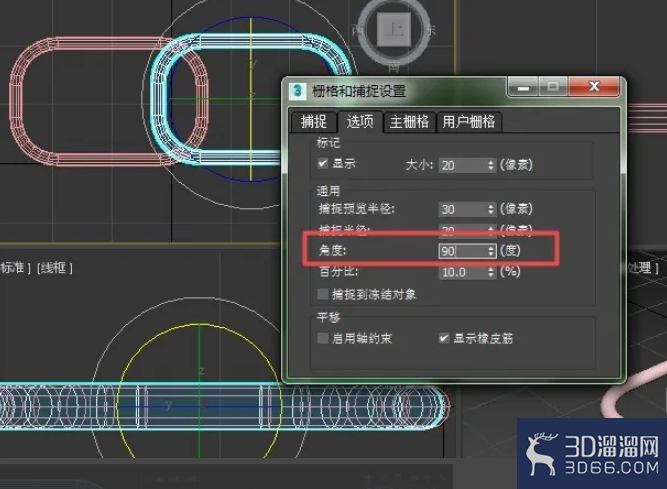The height and width of the screenshot is (489, 667).
Task: Enable the 启用轴约束 checkbox
Action: tap(323, 338)
